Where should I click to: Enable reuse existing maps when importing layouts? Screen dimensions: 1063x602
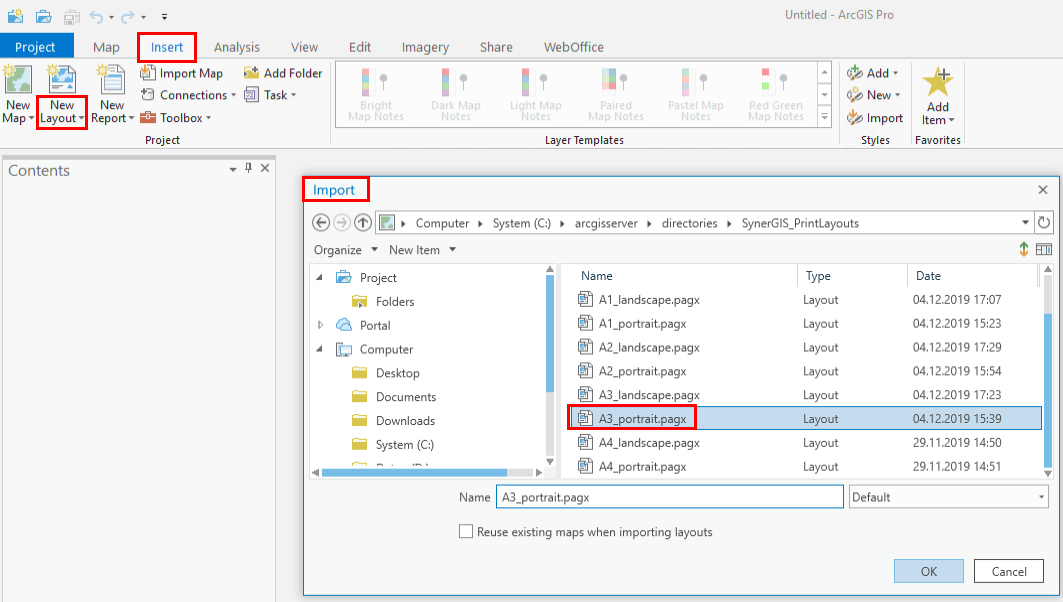click(x=466, y=531)
